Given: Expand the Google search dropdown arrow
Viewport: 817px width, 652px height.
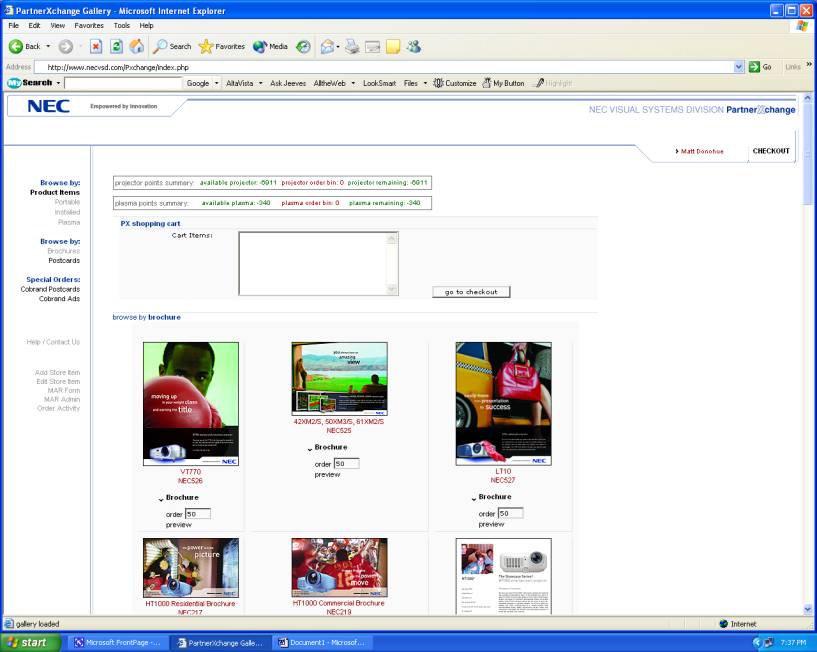Looking at the screenshot, I should [216, 83].
